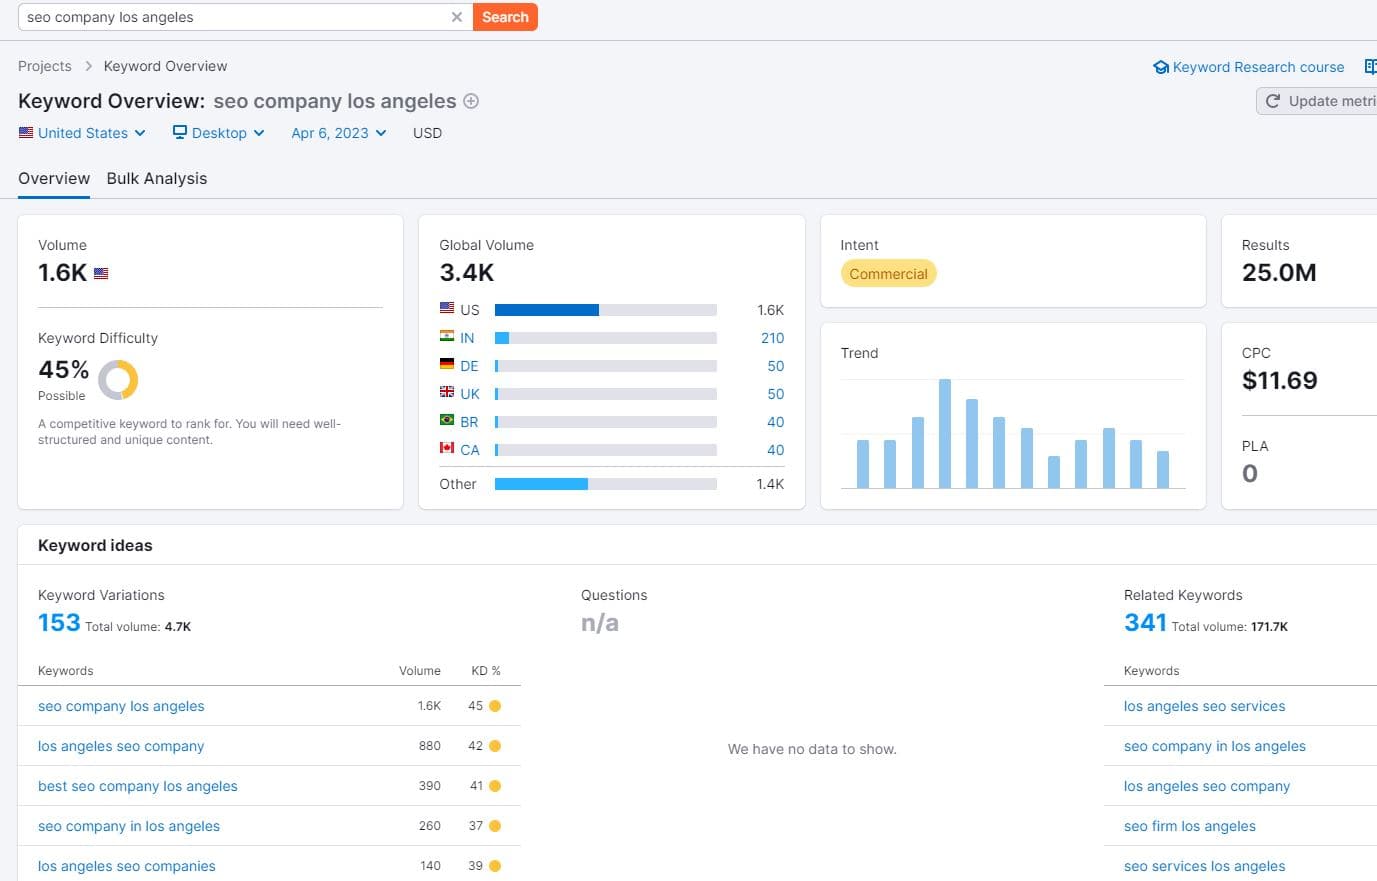Click the graduation cap course icon
The width and height of the screenshot is (1377, 881).
[1160, 67]
